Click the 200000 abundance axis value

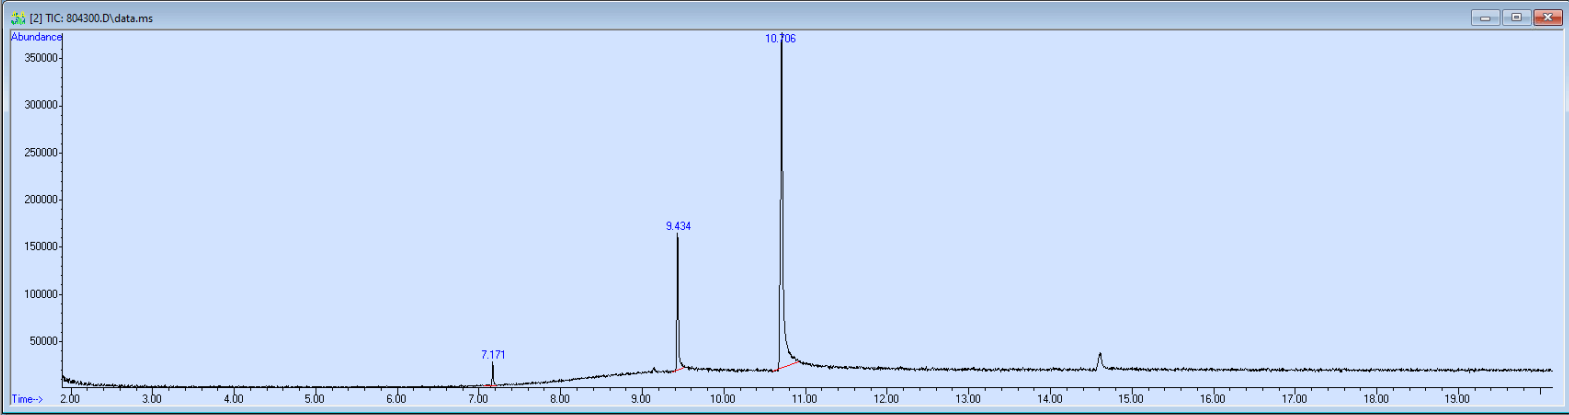coord(41,200)
